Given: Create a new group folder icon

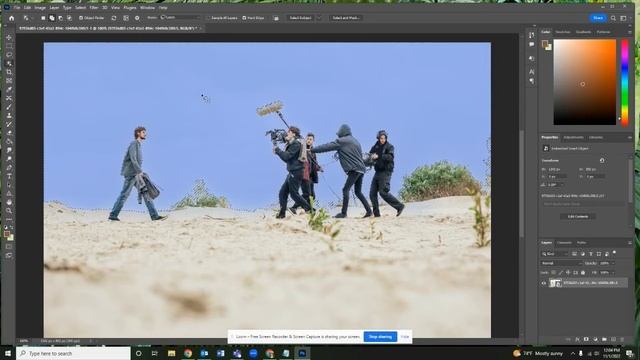Looking at the screenshot, I should tap(604, 339).
